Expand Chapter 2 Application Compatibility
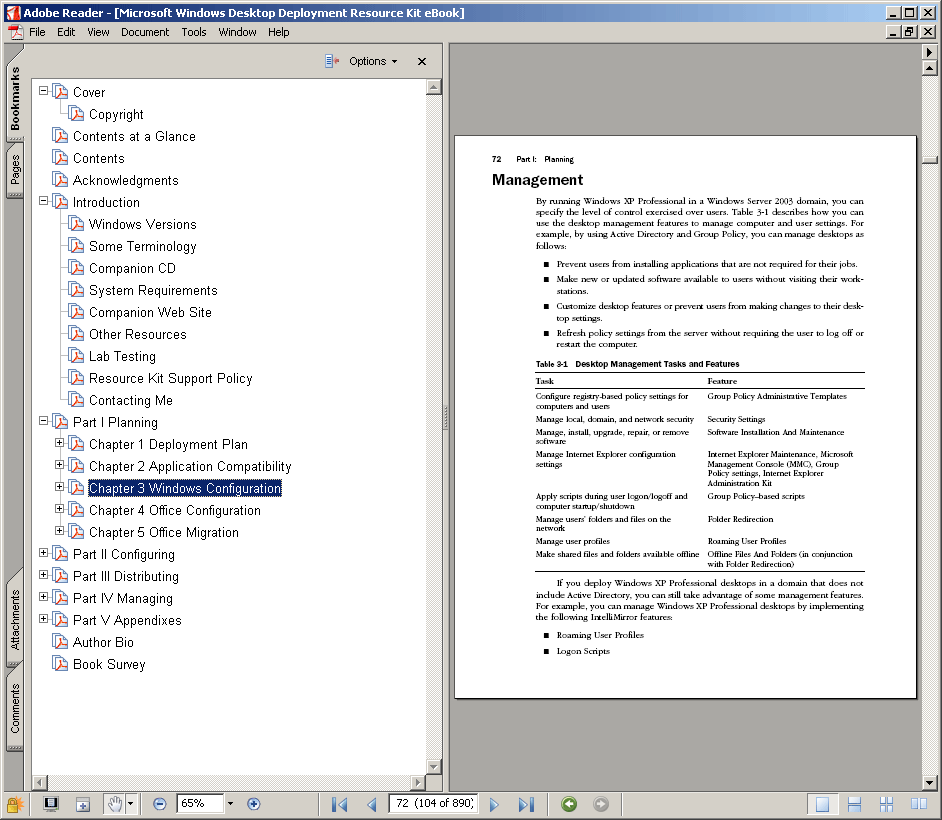This screenshot has height=820, width=942. point(59,465)
